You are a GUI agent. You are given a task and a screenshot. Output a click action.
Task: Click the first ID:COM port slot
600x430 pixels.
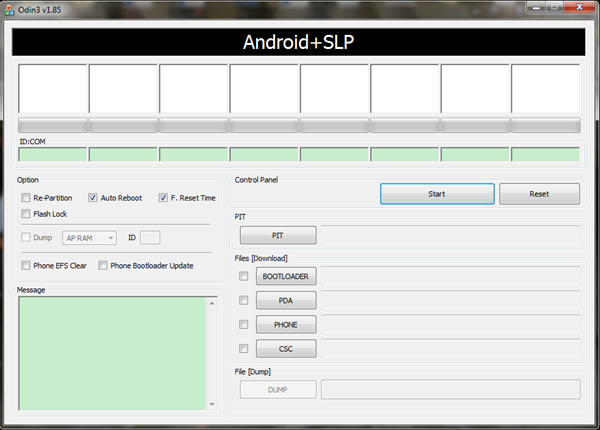coord(53,155)
